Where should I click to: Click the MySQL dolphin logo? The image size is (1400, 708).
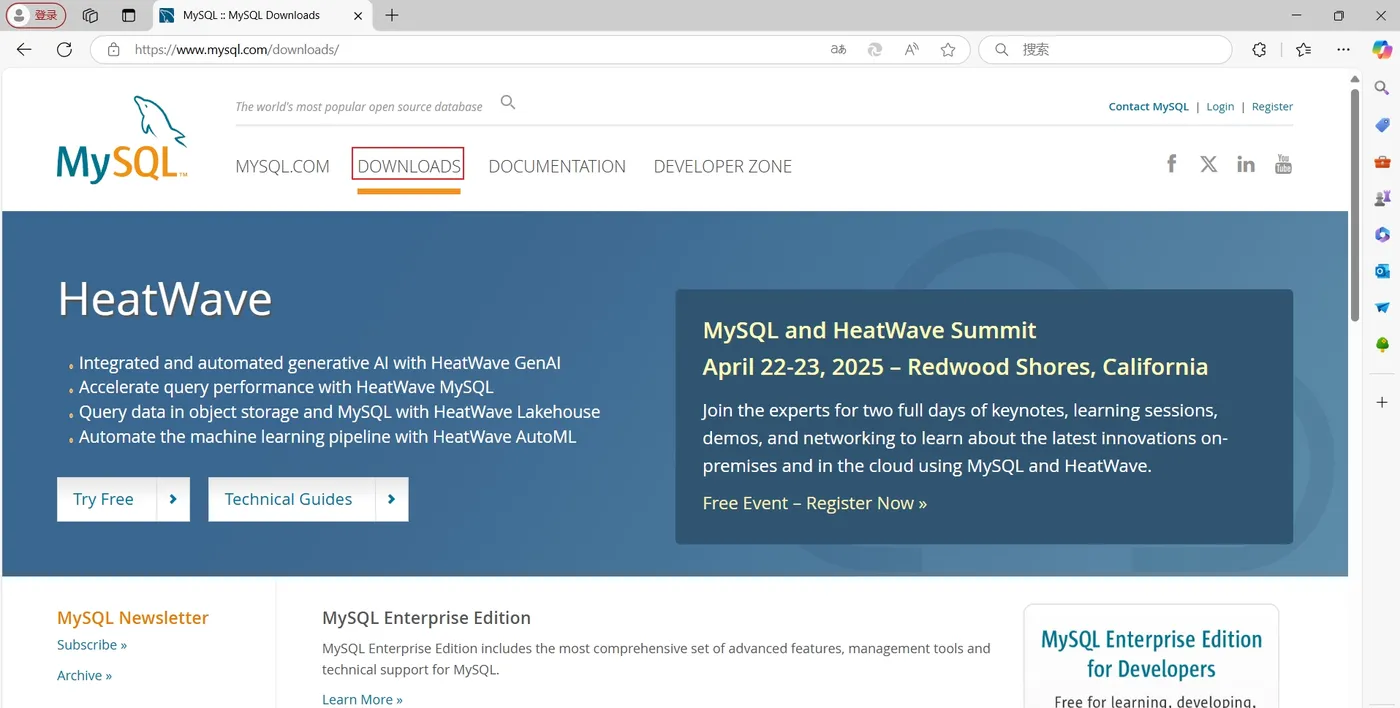click(x=122, y=140)
